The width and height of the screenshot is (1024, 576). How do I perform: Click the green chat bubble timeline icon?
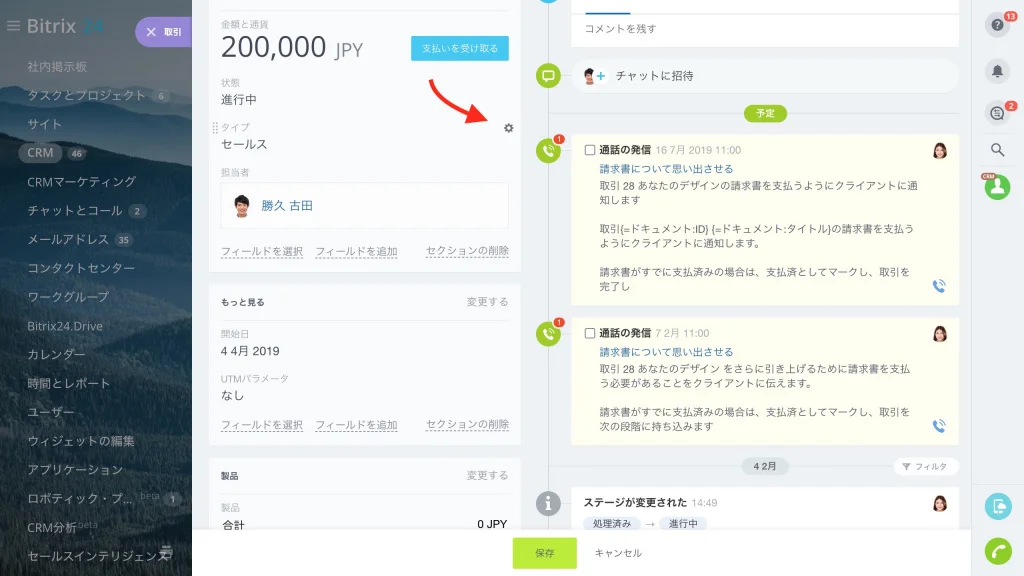[548, 76]
